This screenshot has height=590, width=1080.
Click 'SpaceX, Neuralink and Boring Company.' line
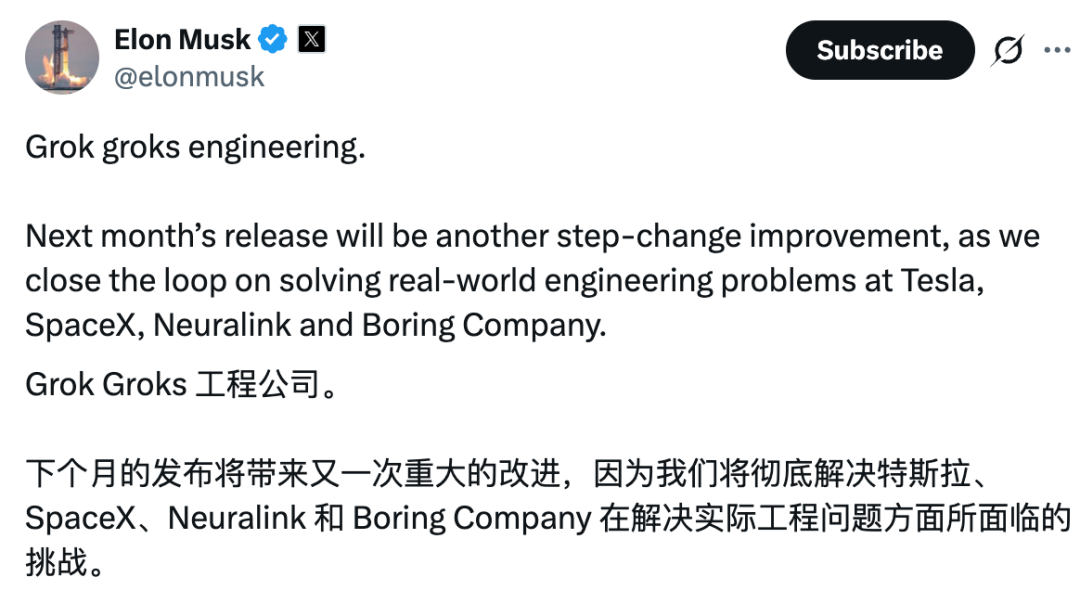point(315,326)
